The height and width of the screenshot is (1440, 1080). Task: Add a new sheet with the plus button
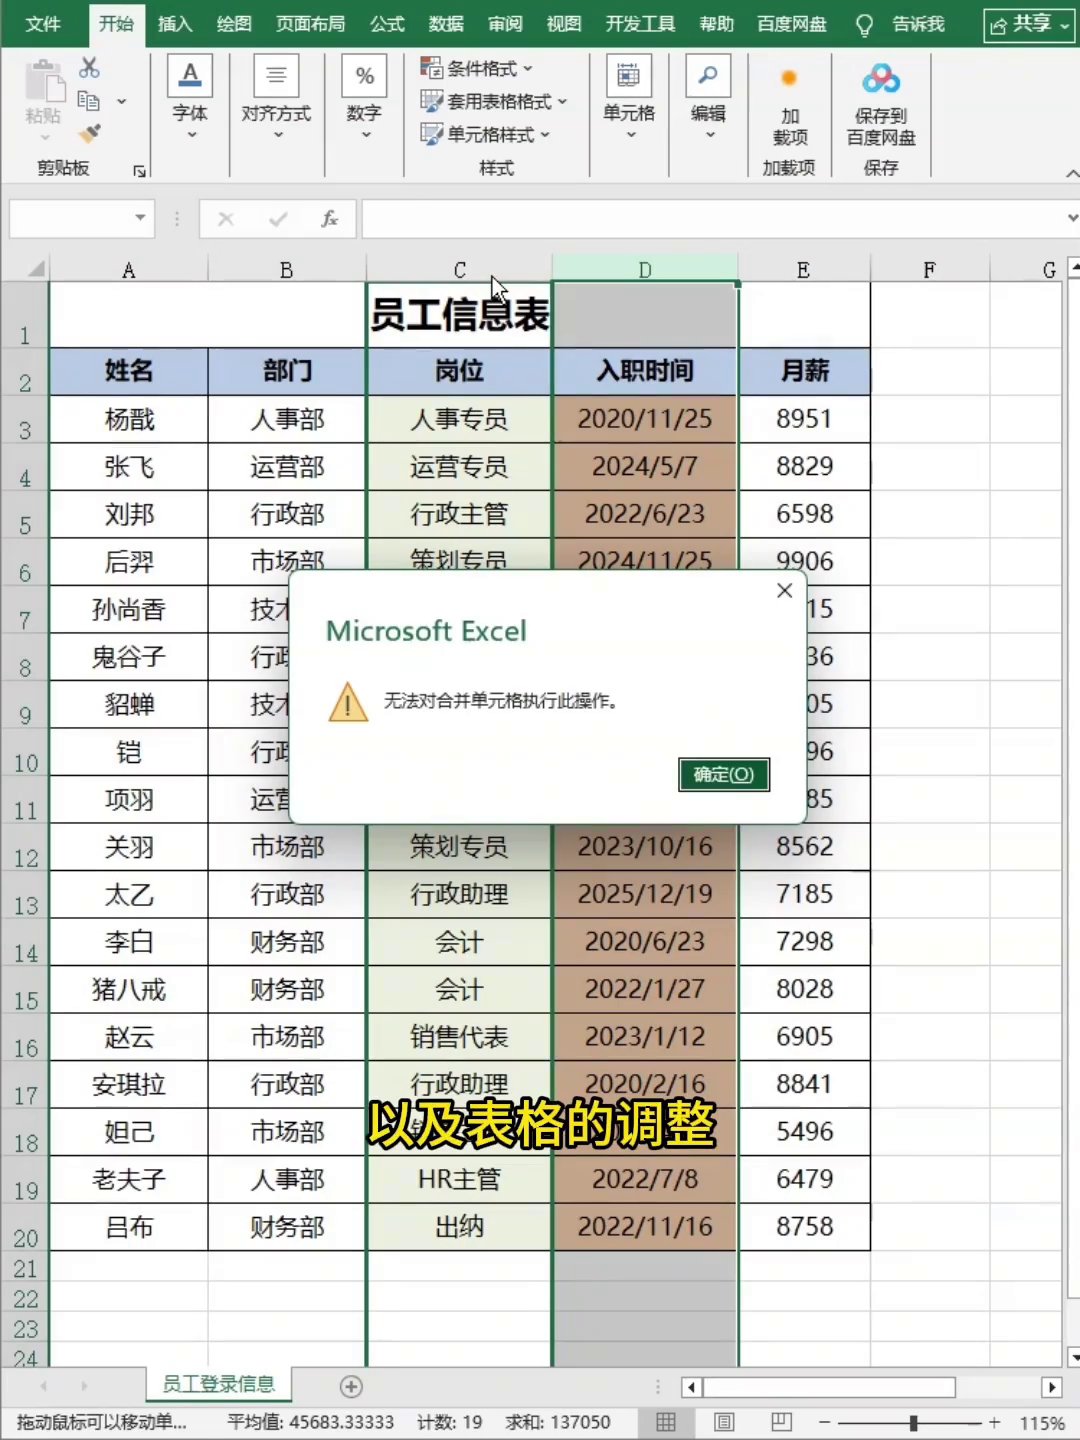coord(351,1386)
